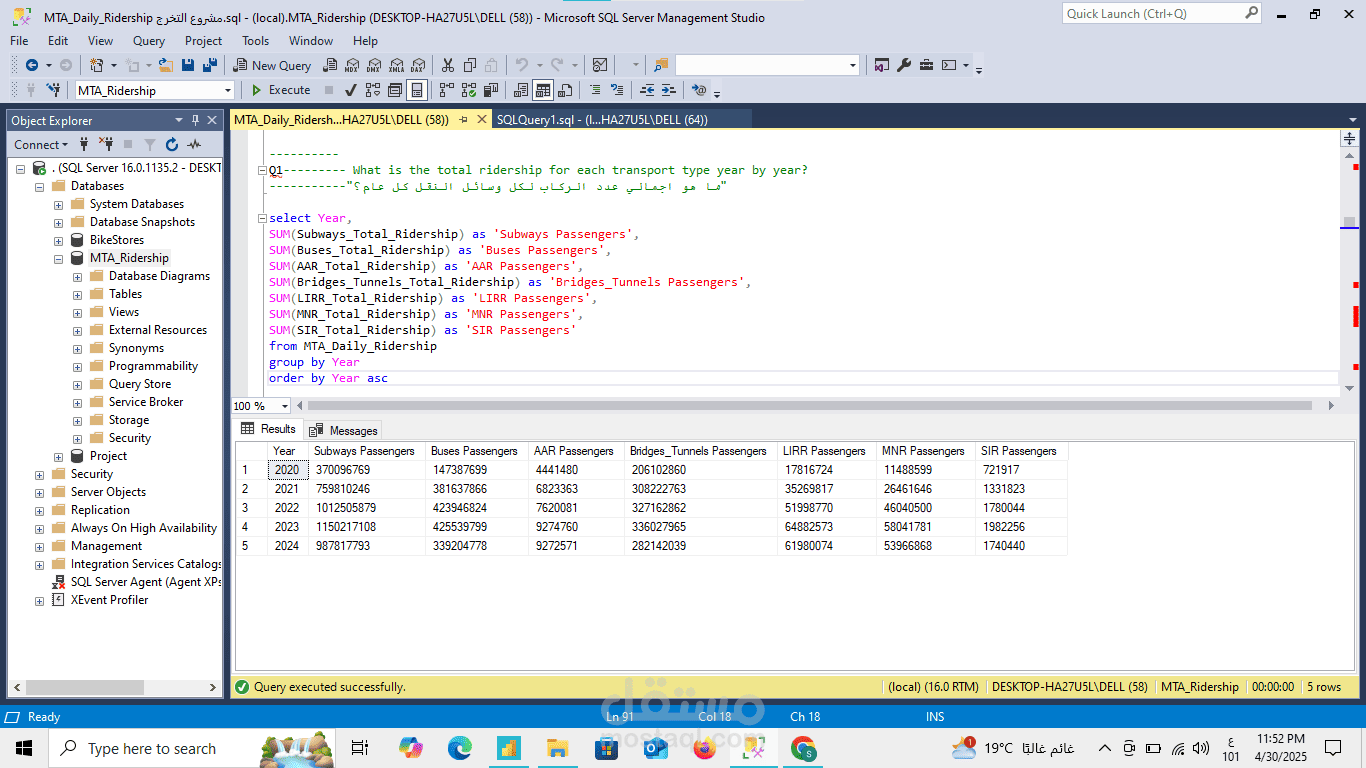Open a new DMX query
The height and width of the screenshot is (768, 1366).
(x=374, y=65)
